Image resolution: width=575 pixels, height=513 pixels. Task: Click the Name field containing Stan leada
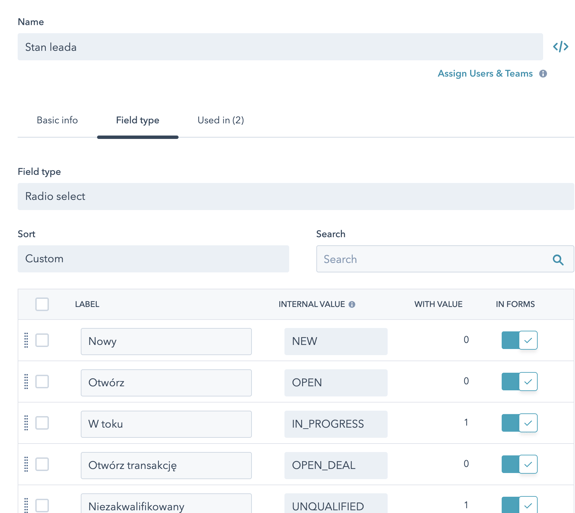[x=280, y=47]
